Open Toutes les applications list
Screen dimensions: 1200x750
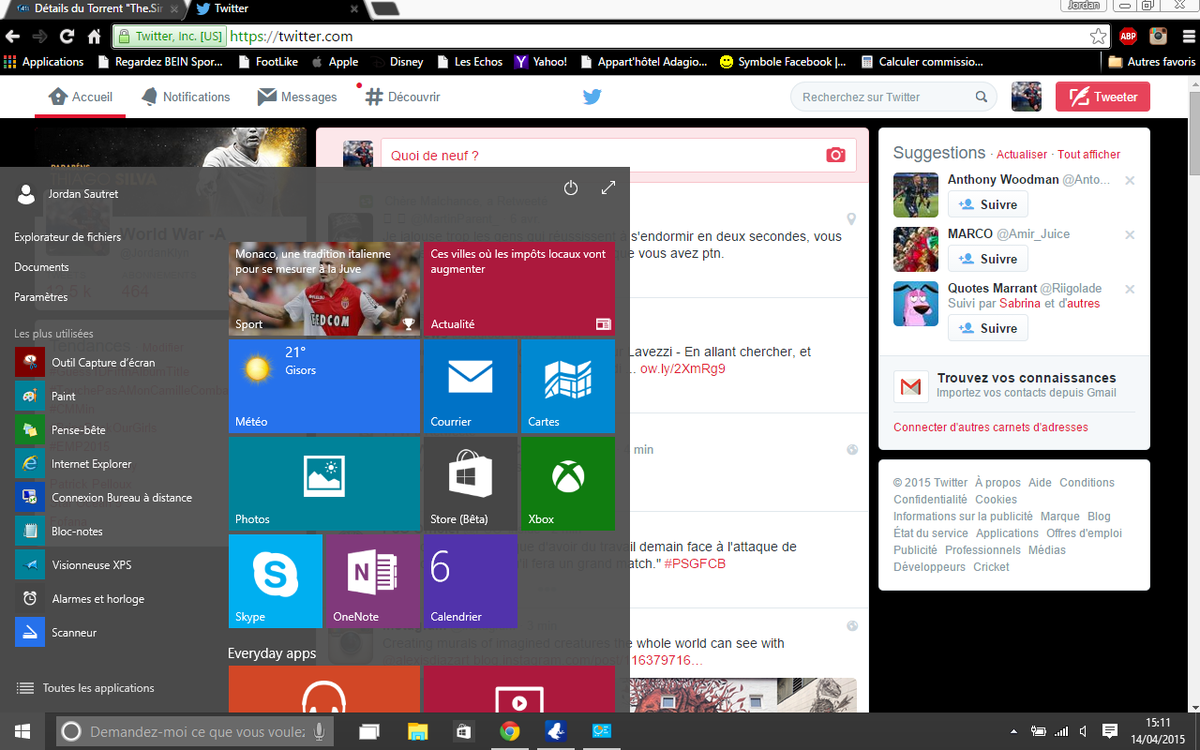pos(86,688)
